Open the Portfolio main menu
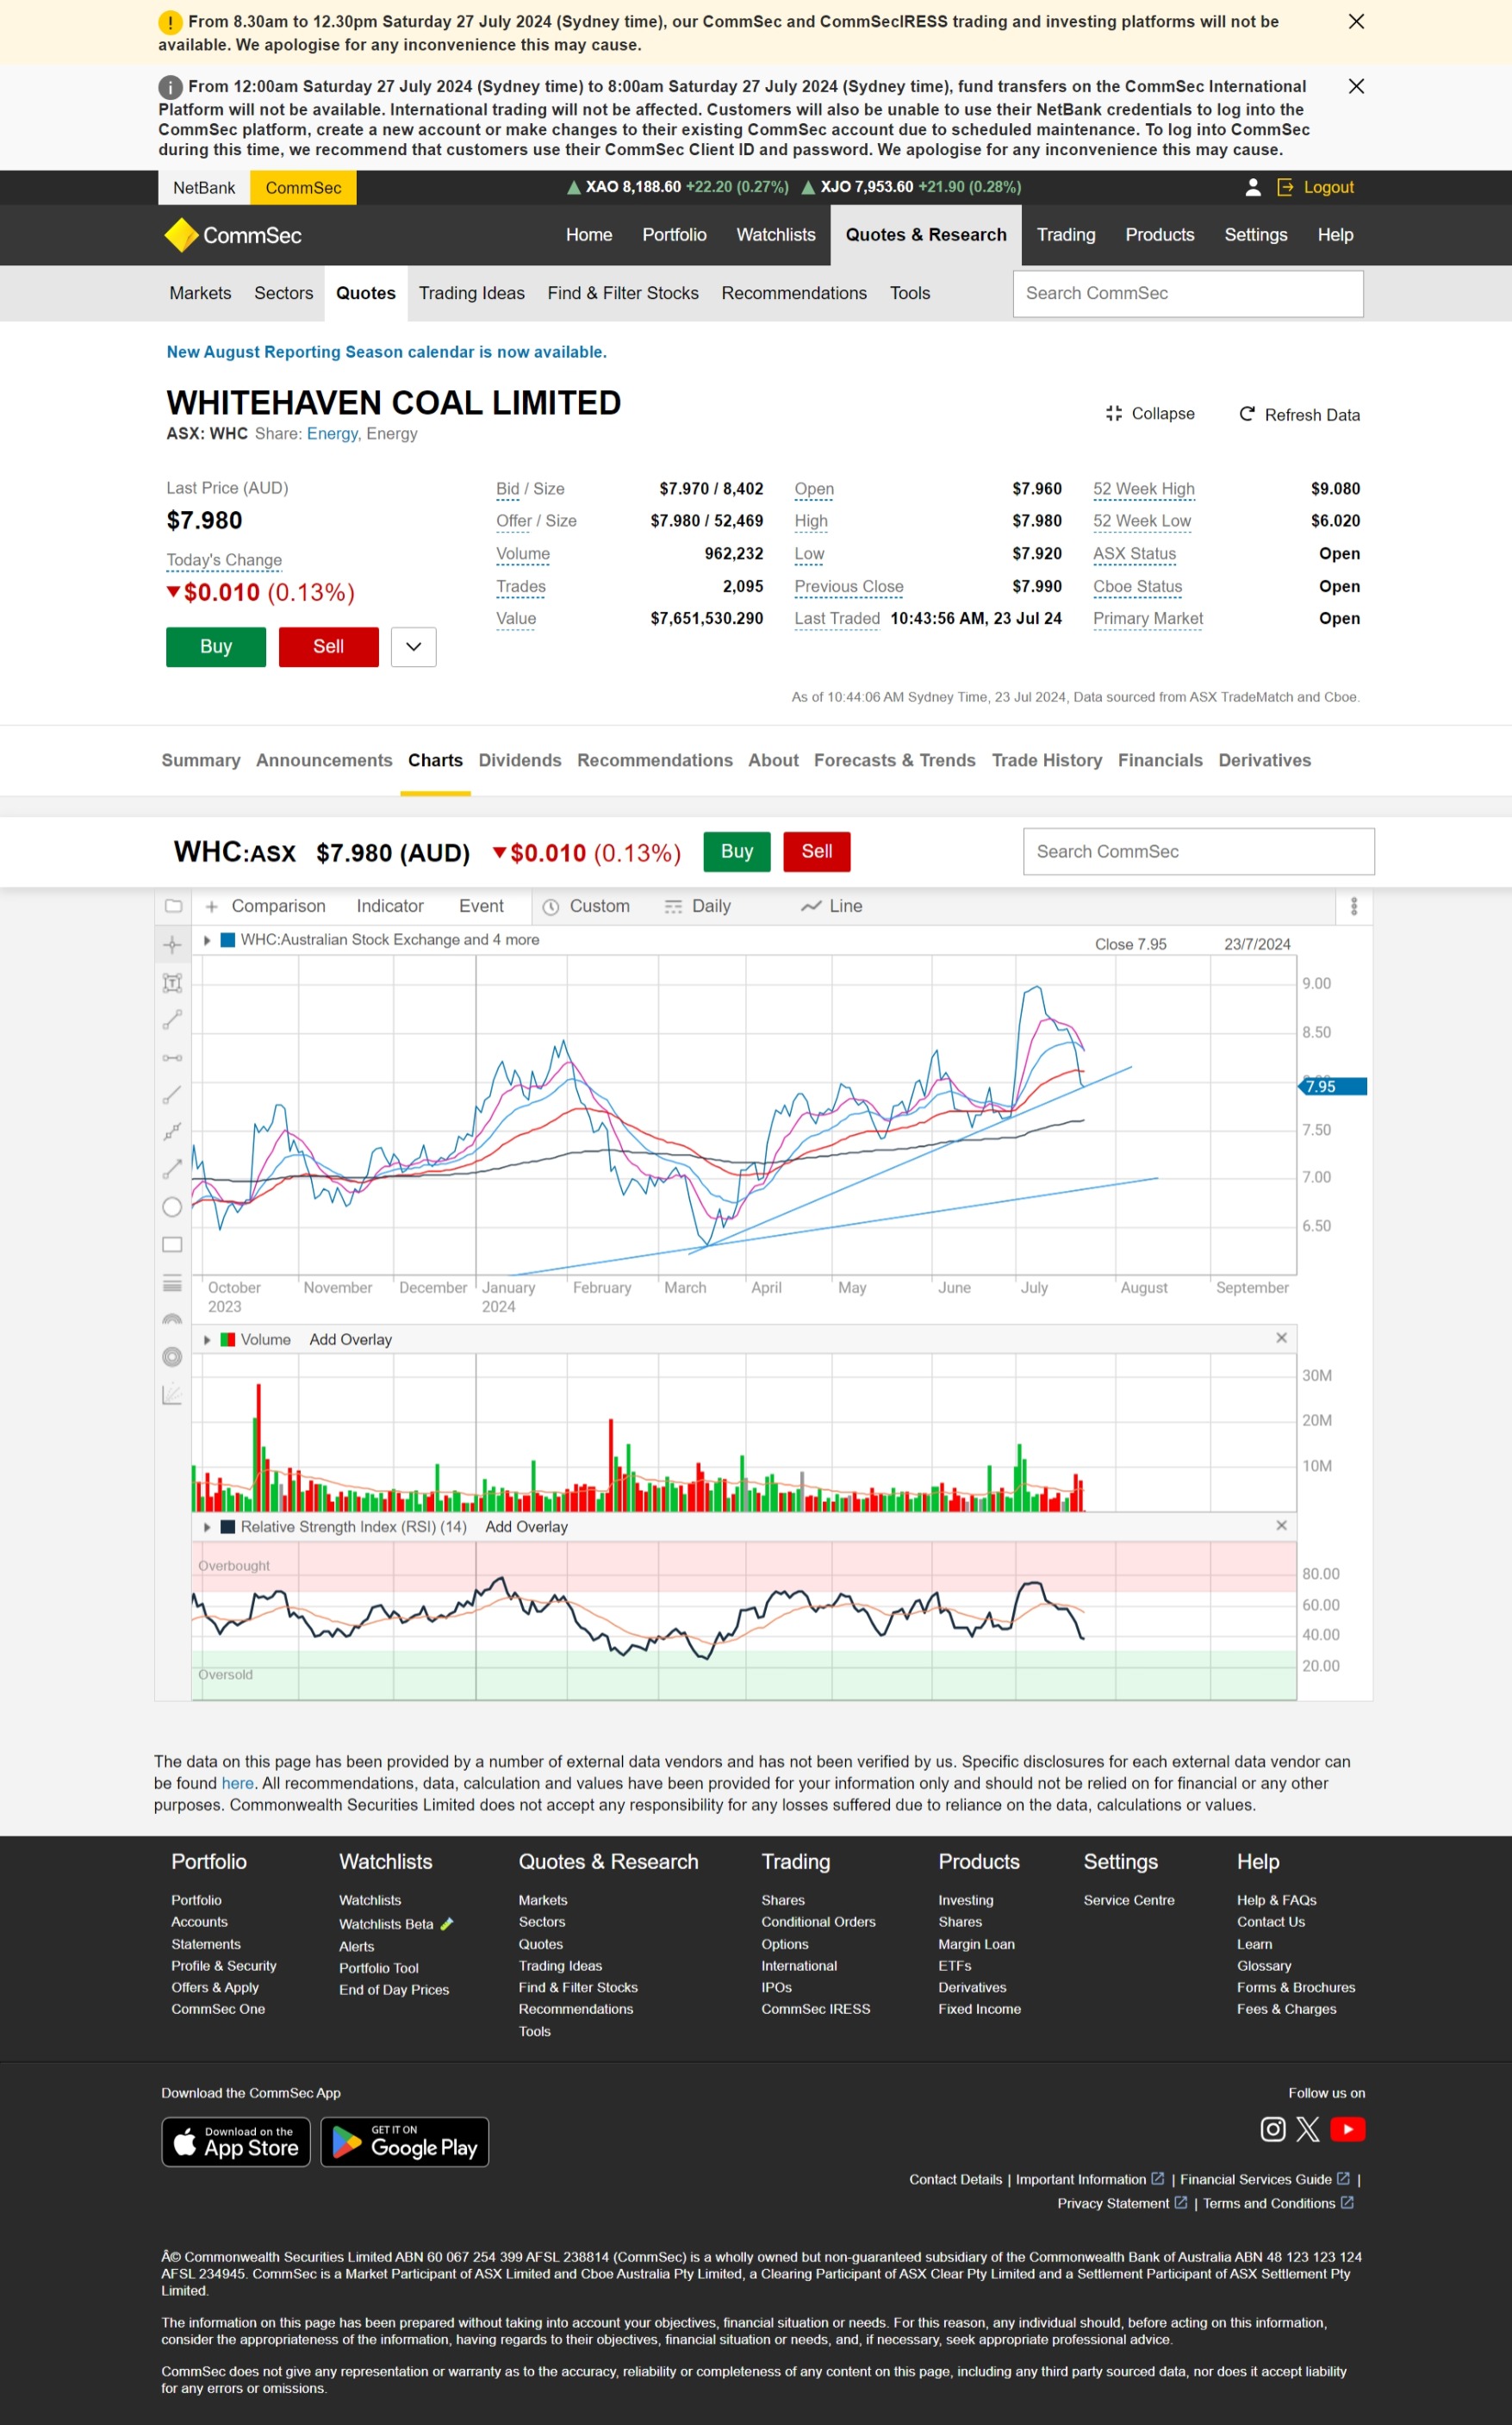Screen dimensions: 1512x2425 (674, 235)
